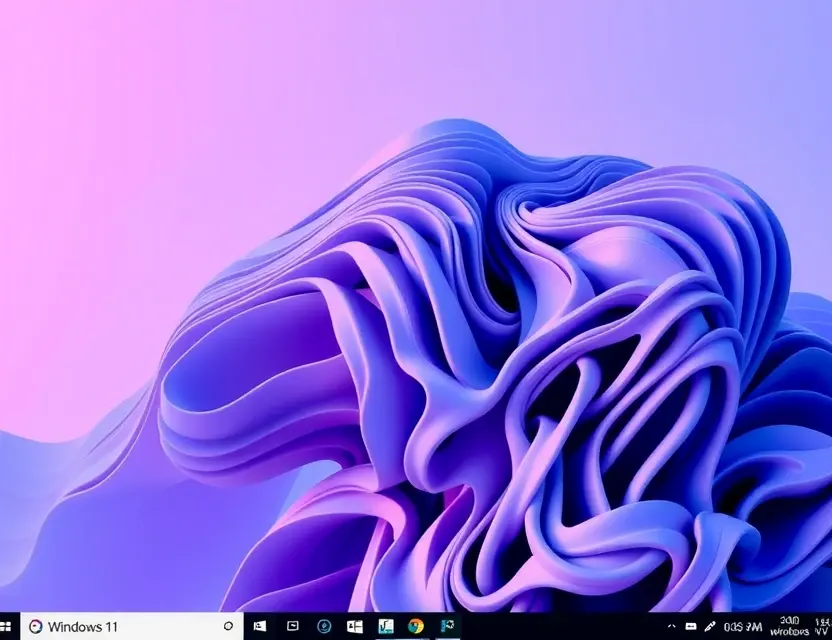Viewport: 832px width, 640px height.
Task: Click the tray clock ending in "PM"
Action: coord(743,627)
